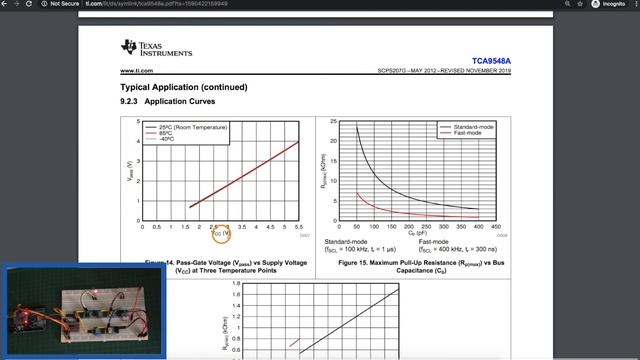This screenshot has height=360, width=640.
Task: Bookmark this page with the star icon
Action: [580, 4]
